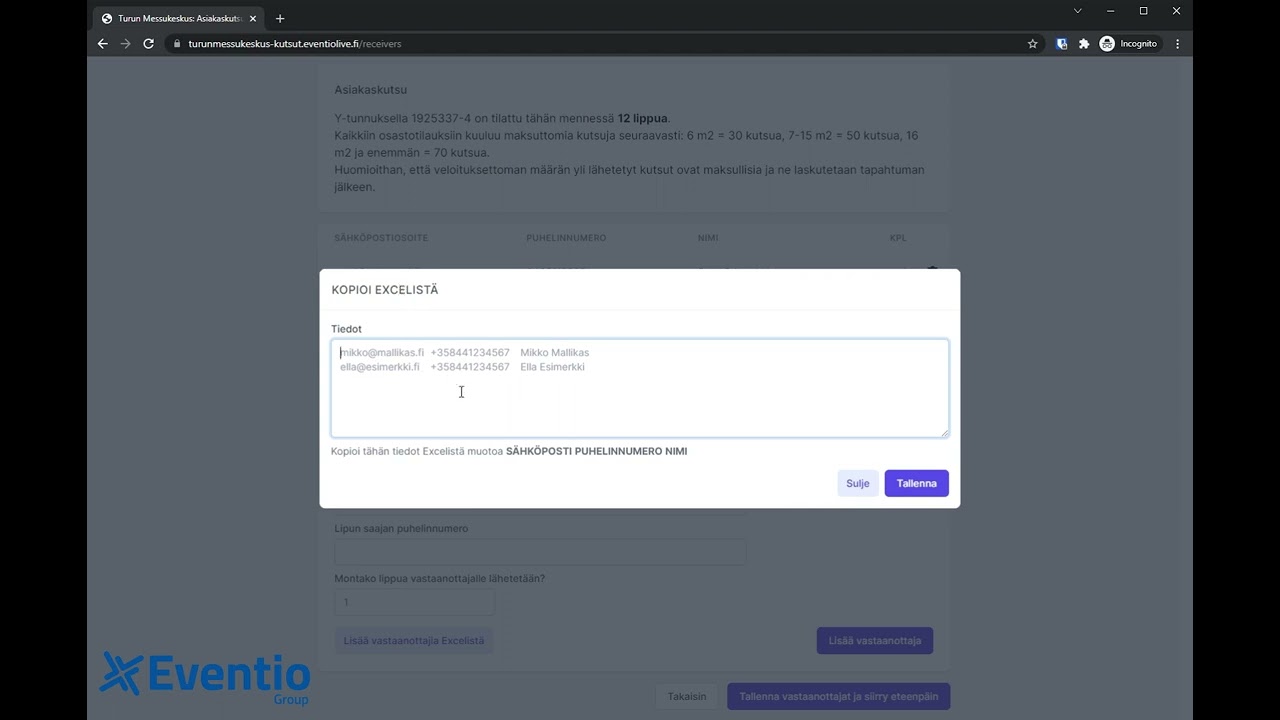Click the KPL column header
This screenshot has height=720, width=1280.
click(x=898, y=238)
